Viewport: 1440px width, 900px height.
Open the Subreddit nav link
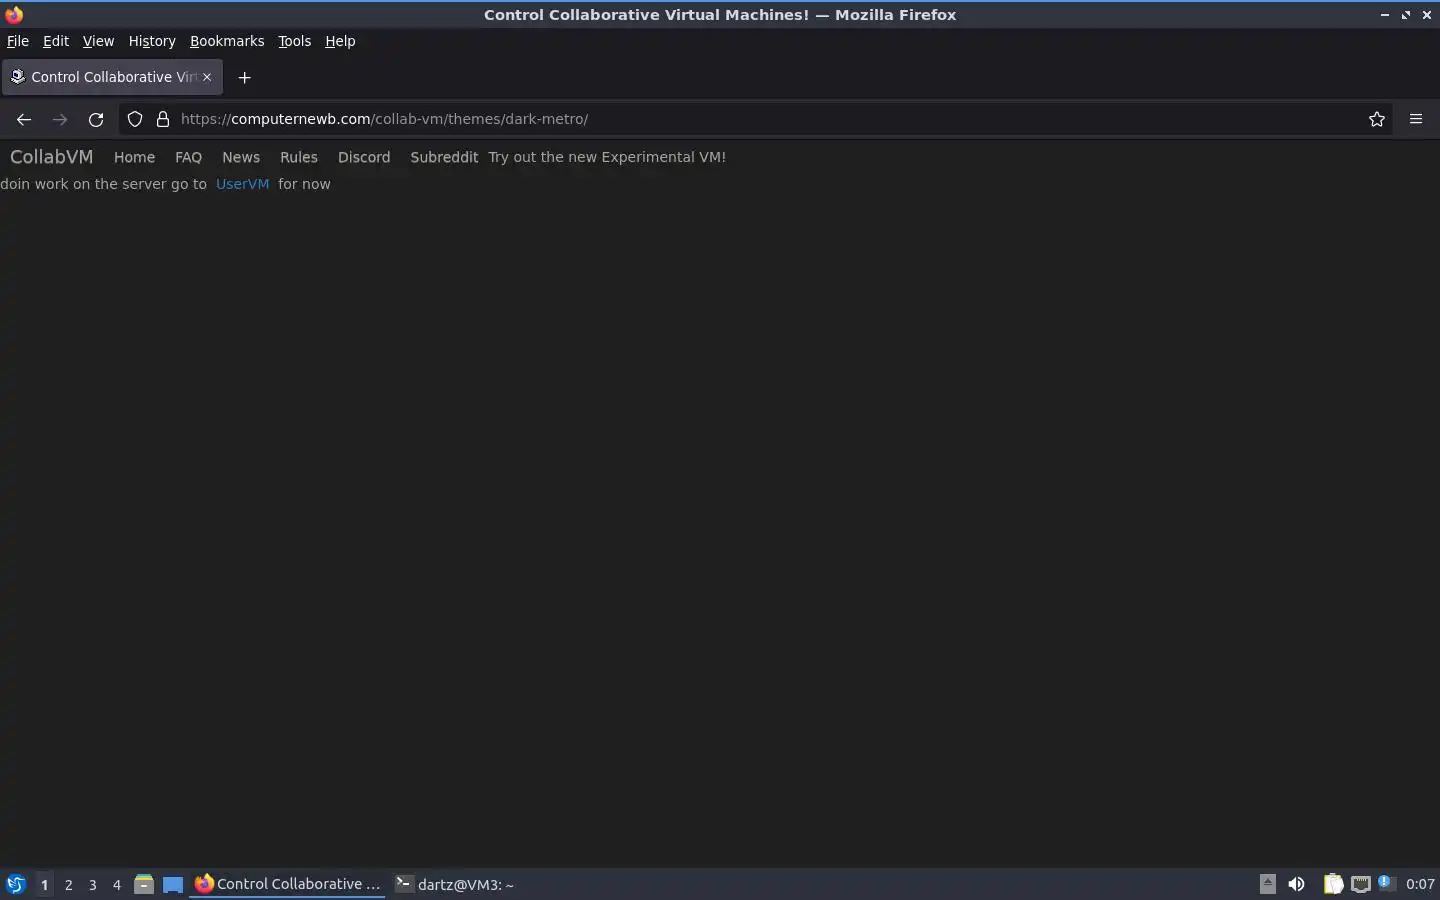(x=444, y=157)
